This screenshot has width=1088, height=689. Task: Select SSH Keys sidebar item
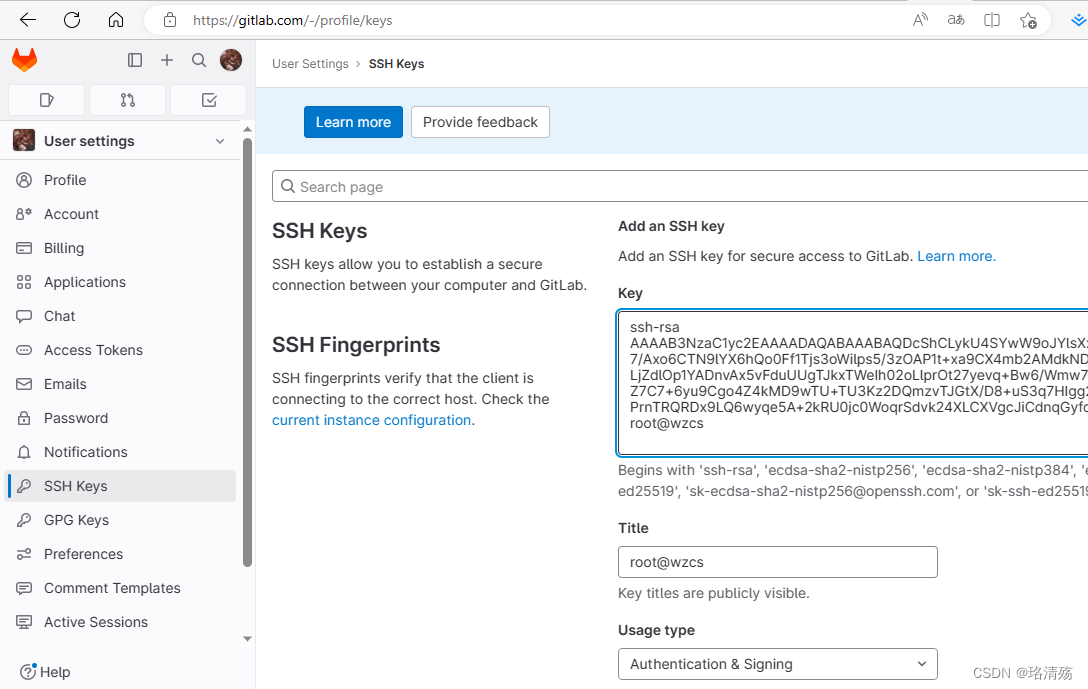(x=120, y=486)
